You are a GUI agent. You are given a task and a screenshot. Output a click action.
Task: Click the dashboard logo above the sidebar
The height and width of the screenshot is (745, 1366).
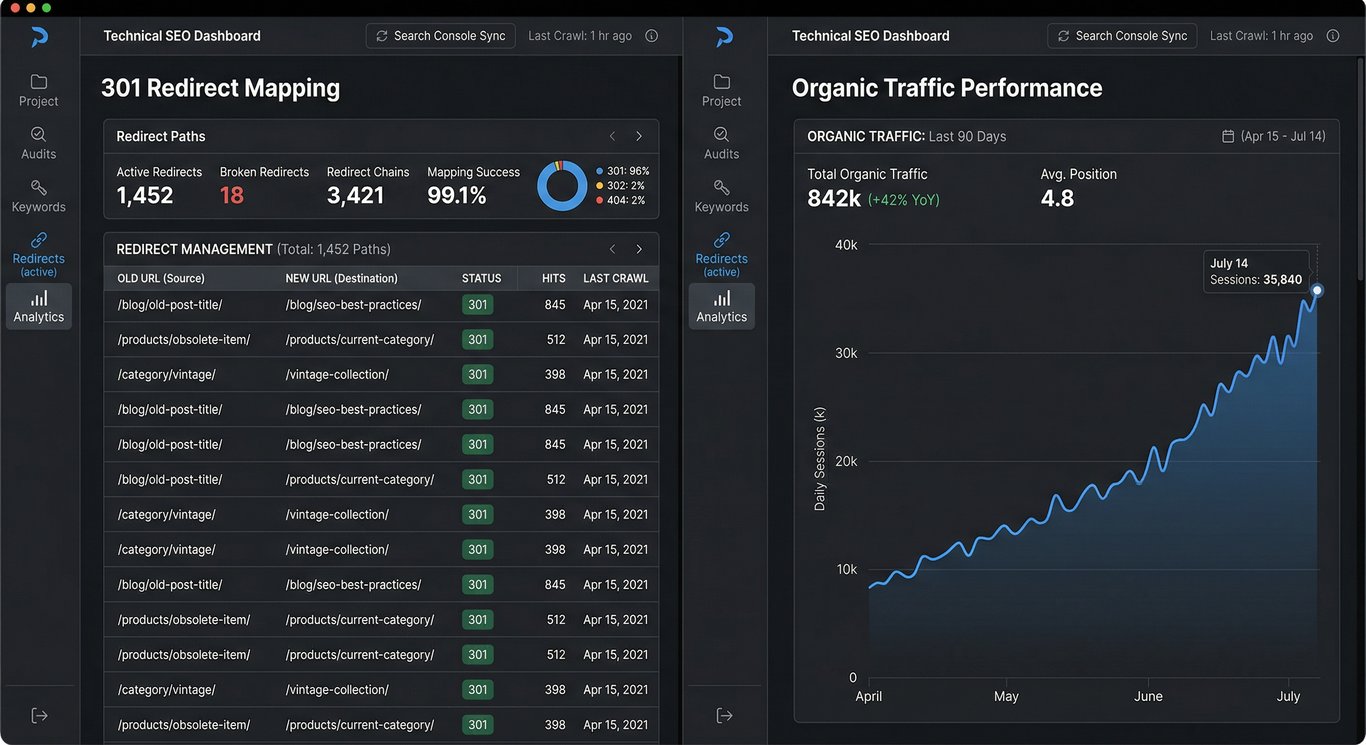tap(38, 36)
